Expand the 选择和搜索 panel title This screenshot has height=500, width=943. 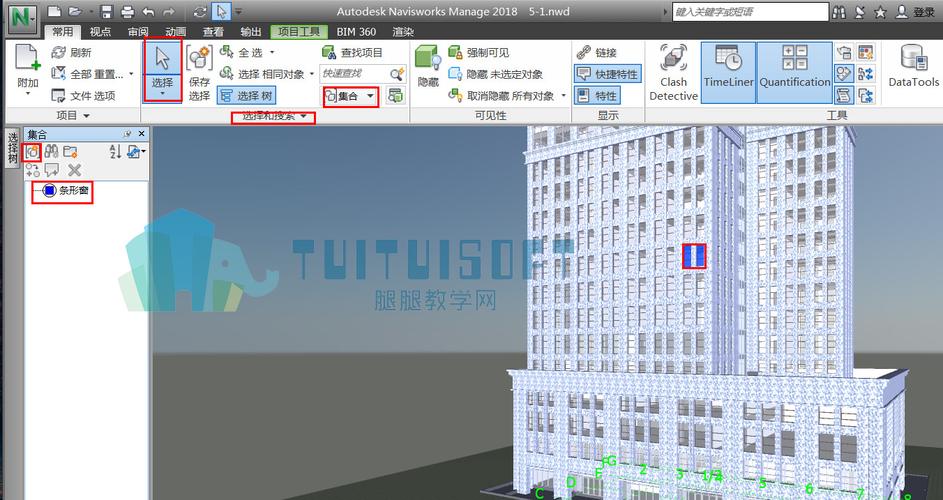[x=273, y=117]
